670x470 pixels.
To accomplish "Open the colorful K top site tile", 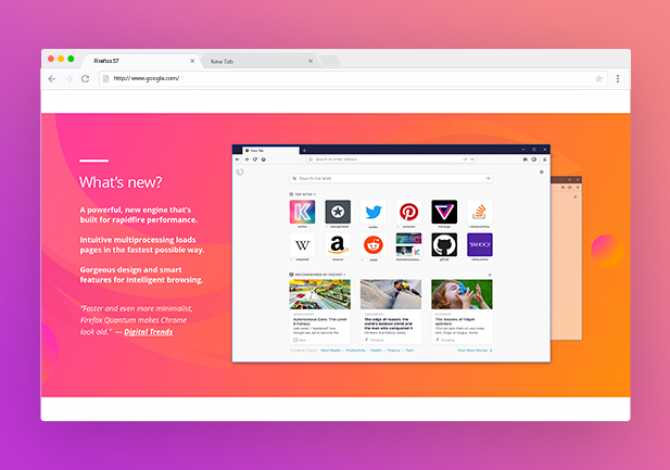I will click(x=302, y=212).
